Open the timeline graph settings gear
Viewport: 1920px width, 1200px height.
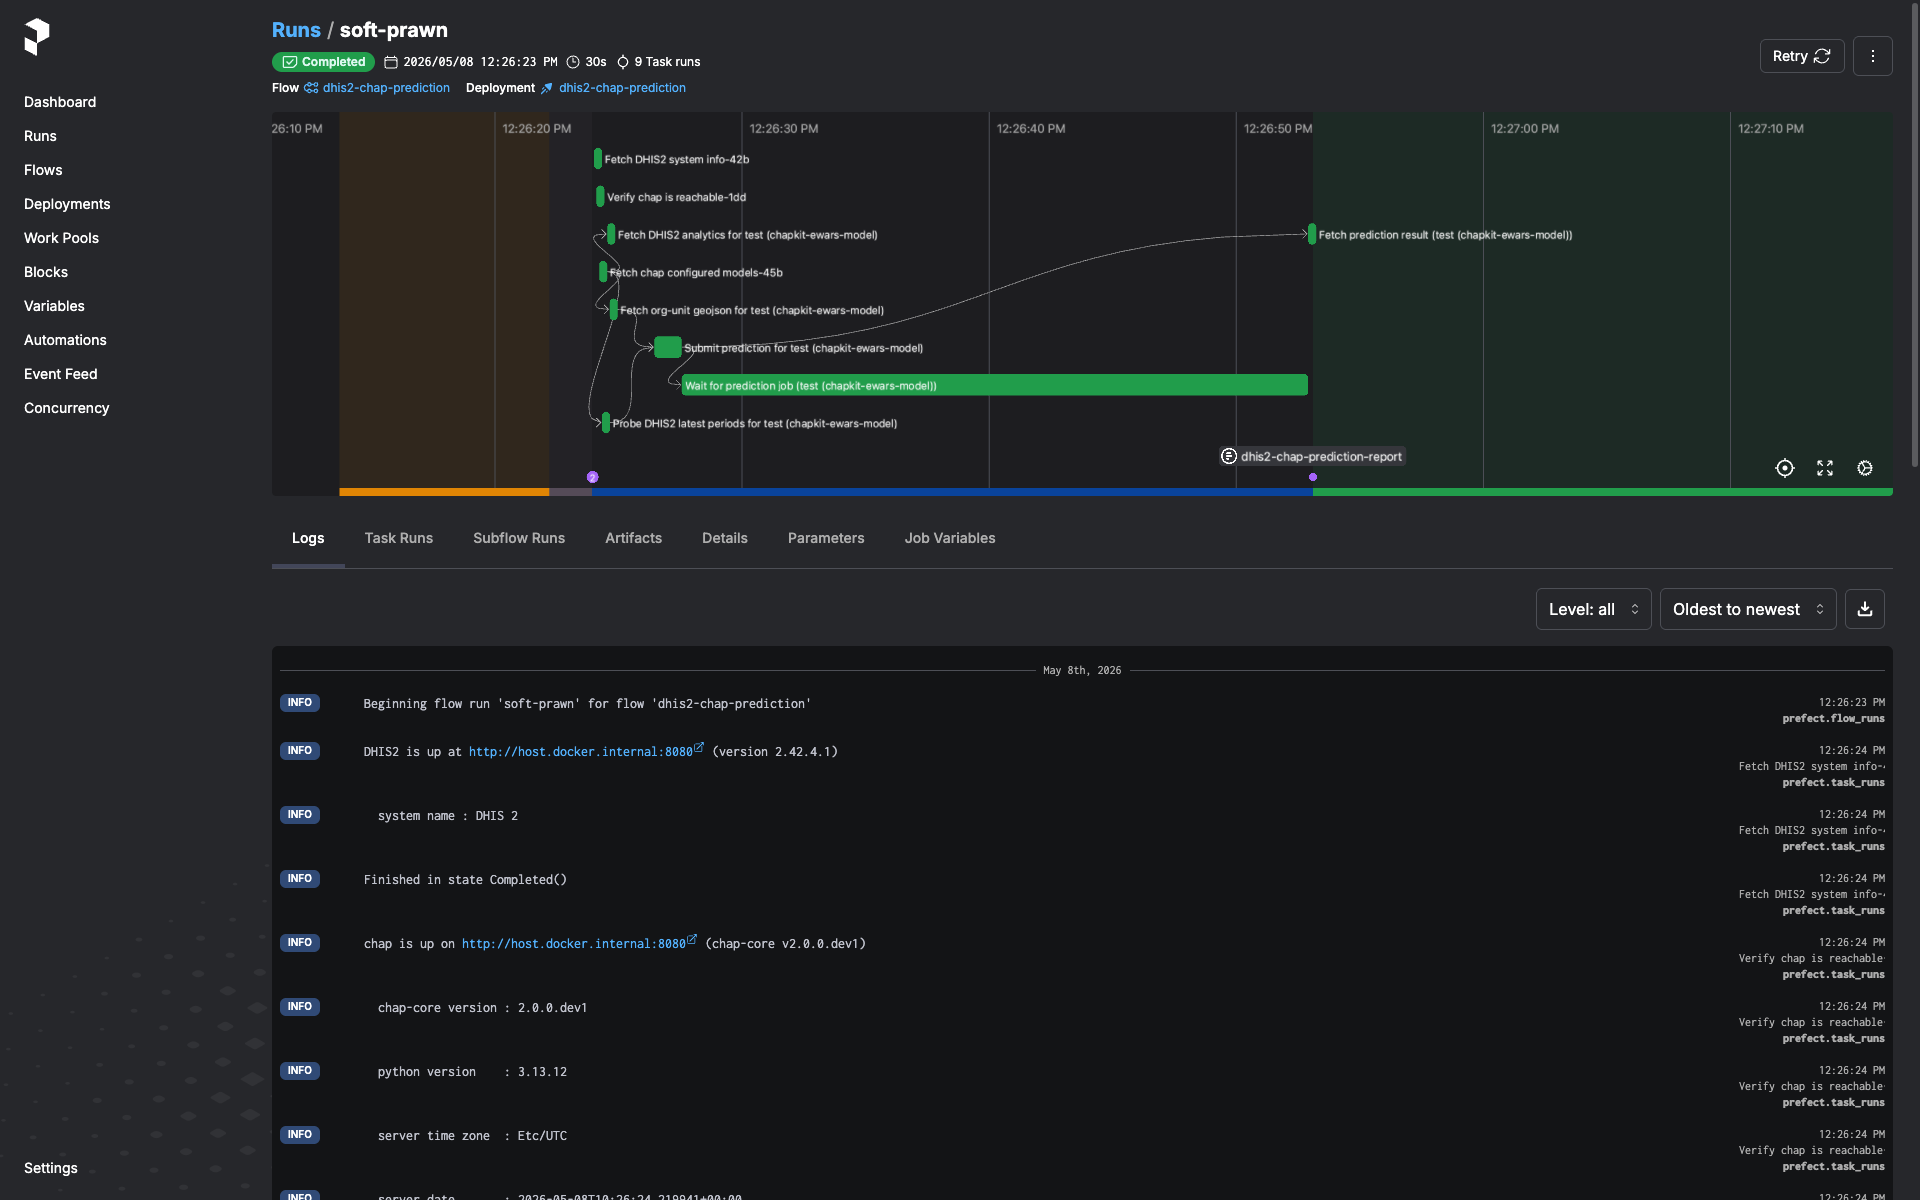click(1865, 468)
